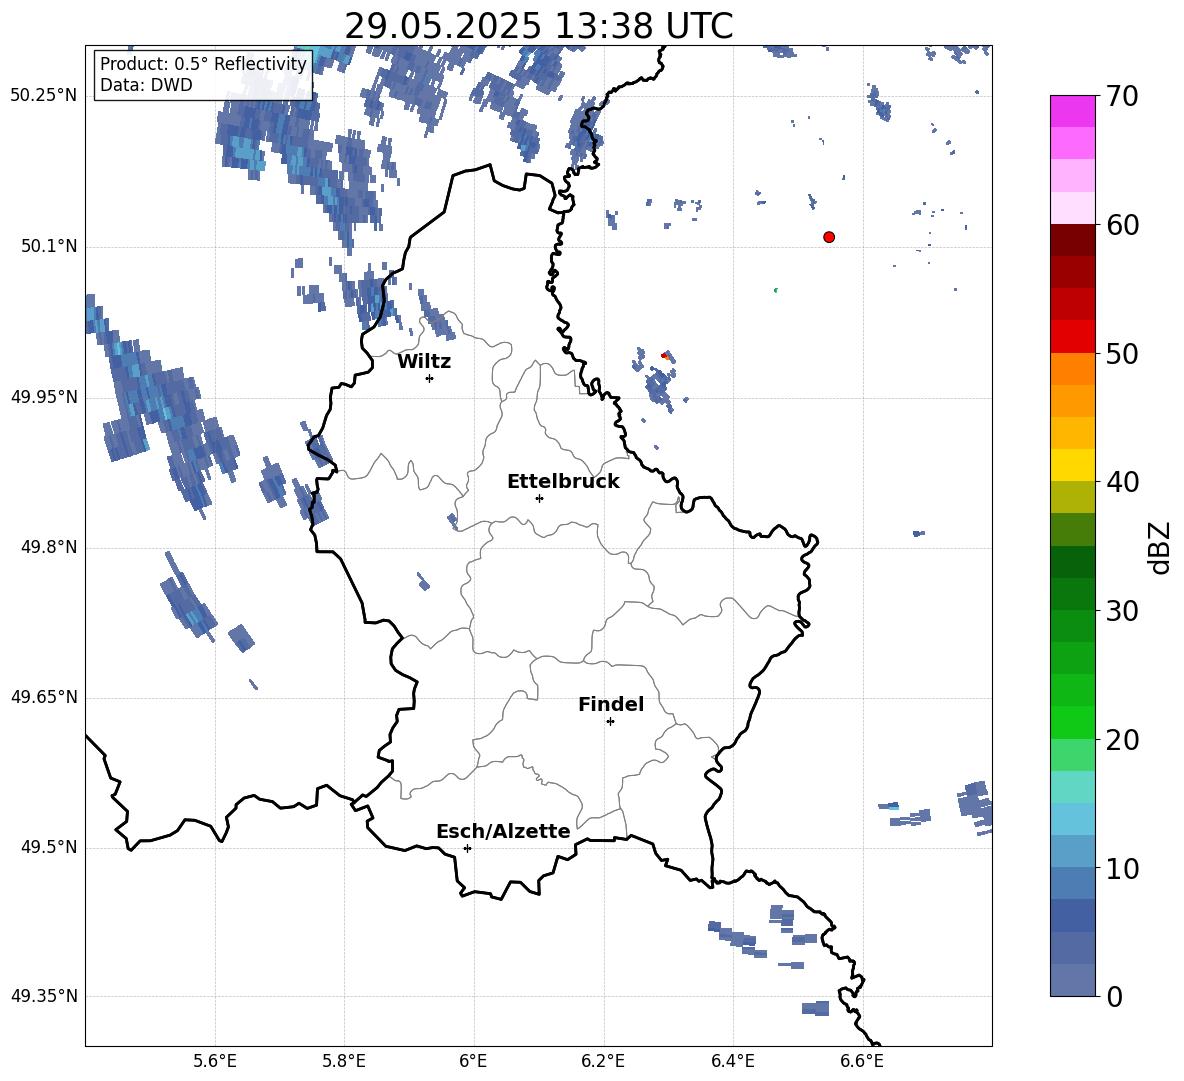
Task: Click the 49.5°N latitude label
Action: 49,847
